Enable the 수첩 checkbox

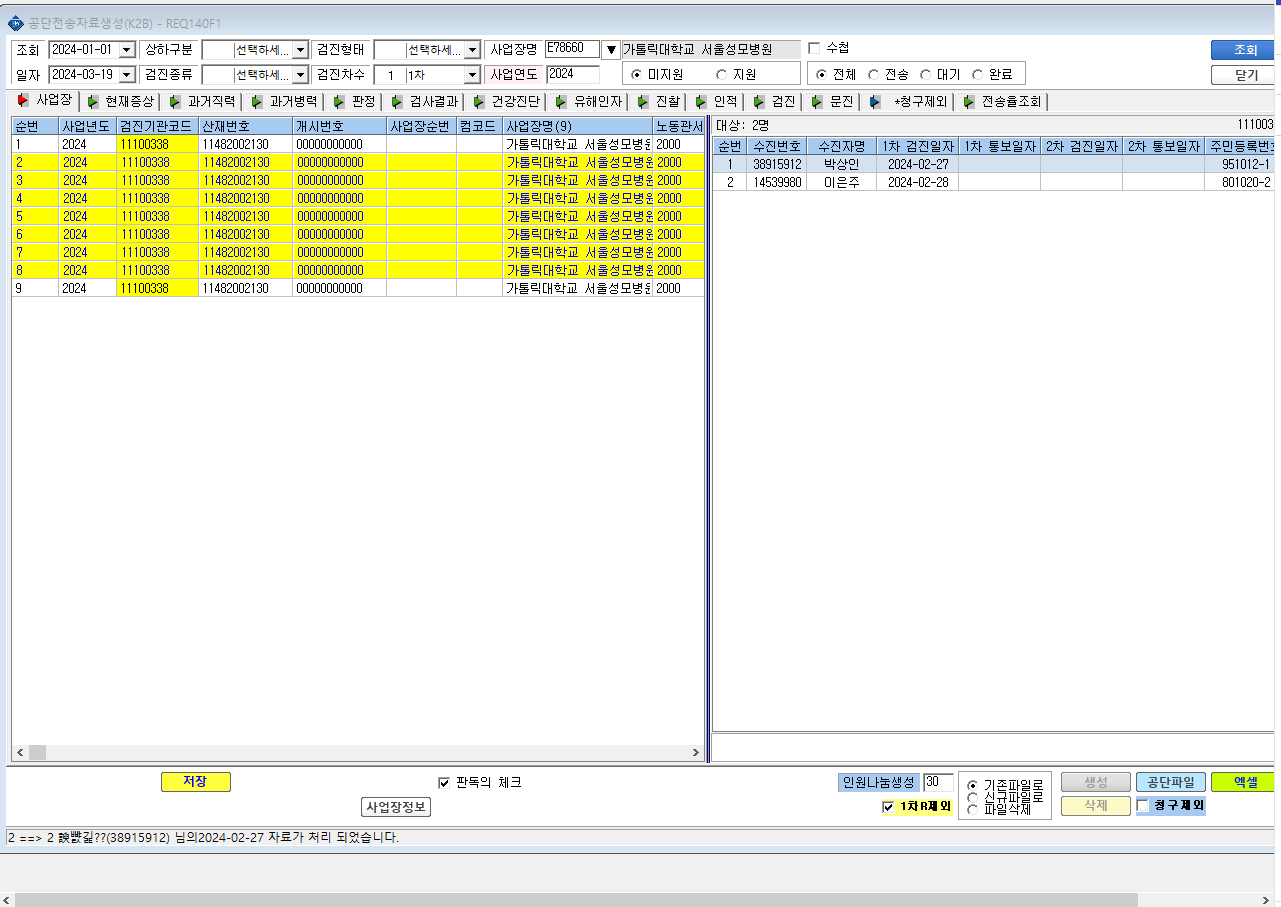(814, 48)
